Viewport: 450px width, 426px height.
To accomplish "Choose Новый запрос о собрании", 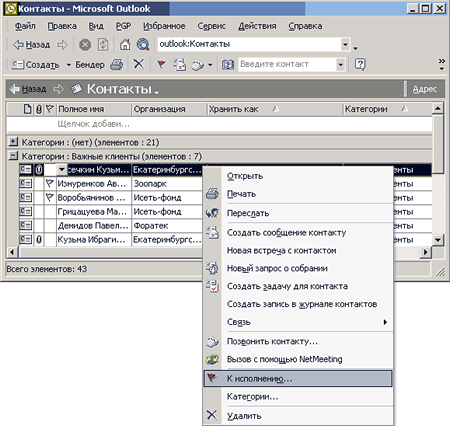I will (x=298, y=268).
